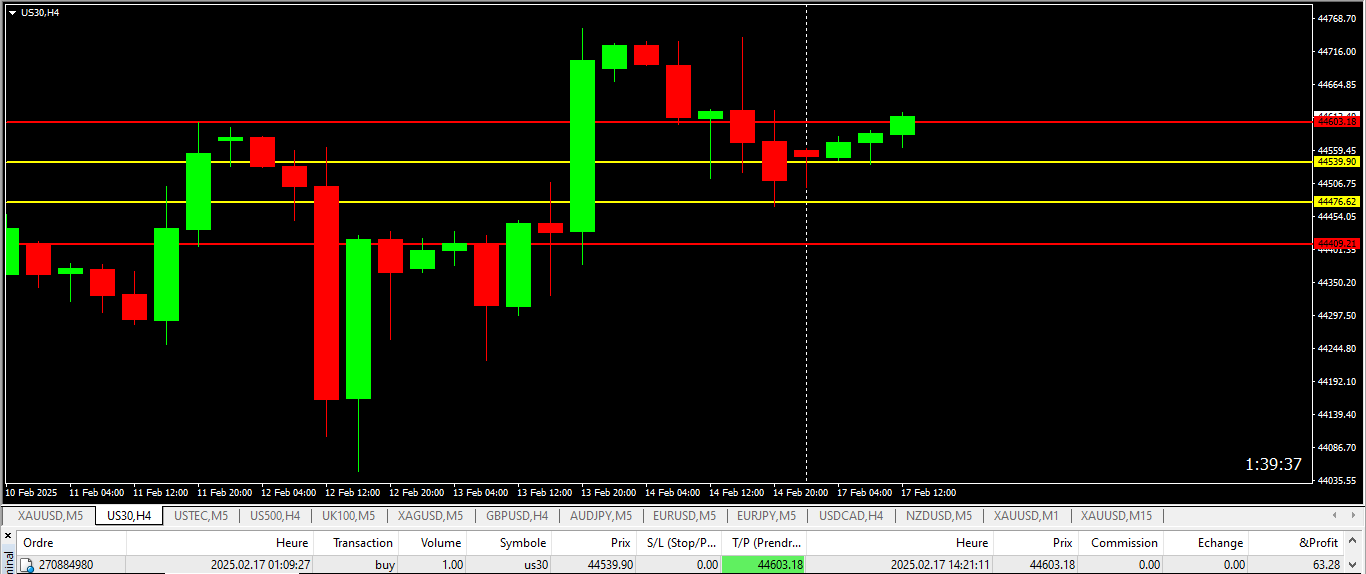Click the green take-profit cell 44603.18

pos(764,565)
